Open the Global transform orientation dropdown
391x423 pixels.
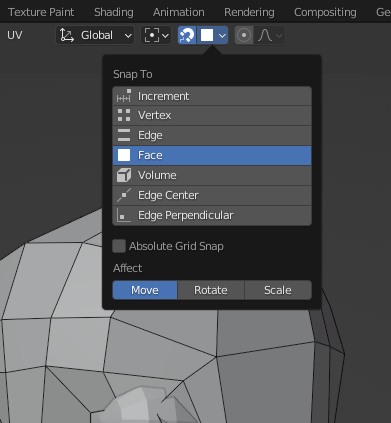coord(95,35)
